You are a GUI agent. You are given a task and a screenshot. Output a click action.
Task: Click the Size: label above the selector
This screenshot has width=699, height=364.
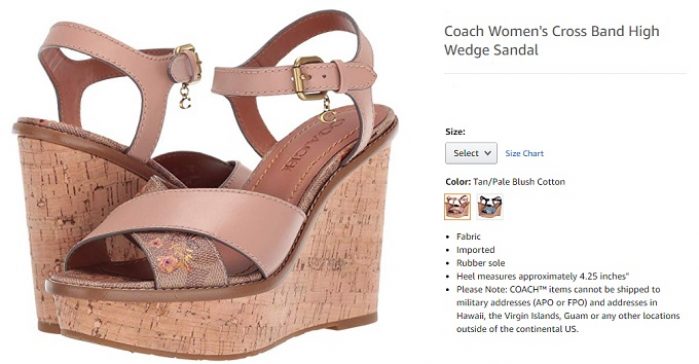coord(455,132)
